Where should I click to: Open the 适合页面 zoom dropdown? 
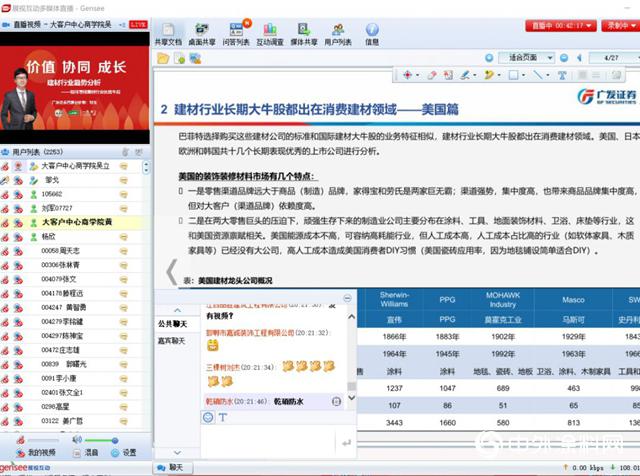coord(526,58)
